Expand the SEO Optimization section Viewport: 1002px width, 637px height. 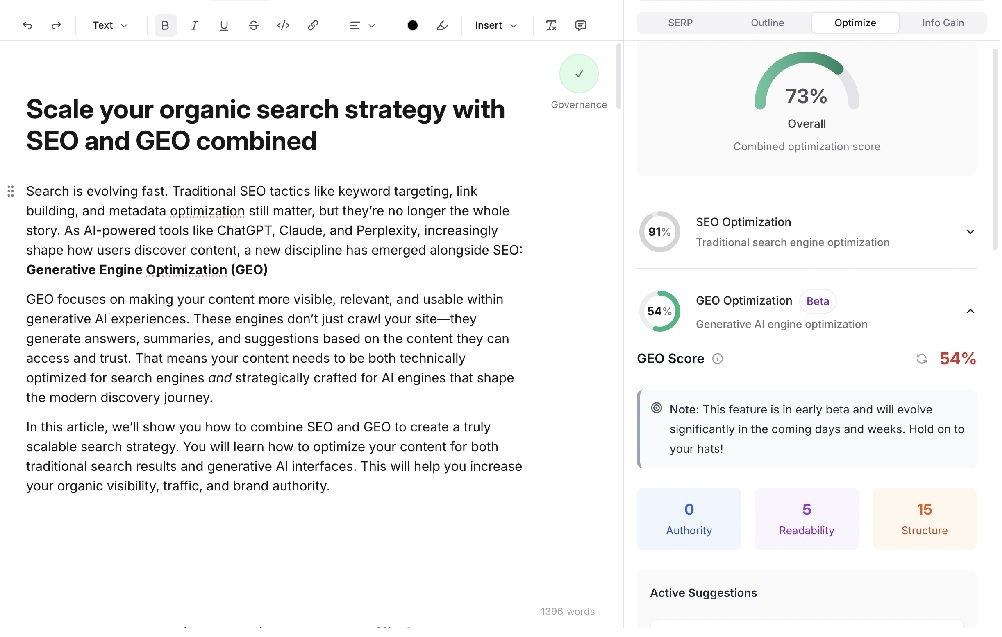tap(969, 232)
